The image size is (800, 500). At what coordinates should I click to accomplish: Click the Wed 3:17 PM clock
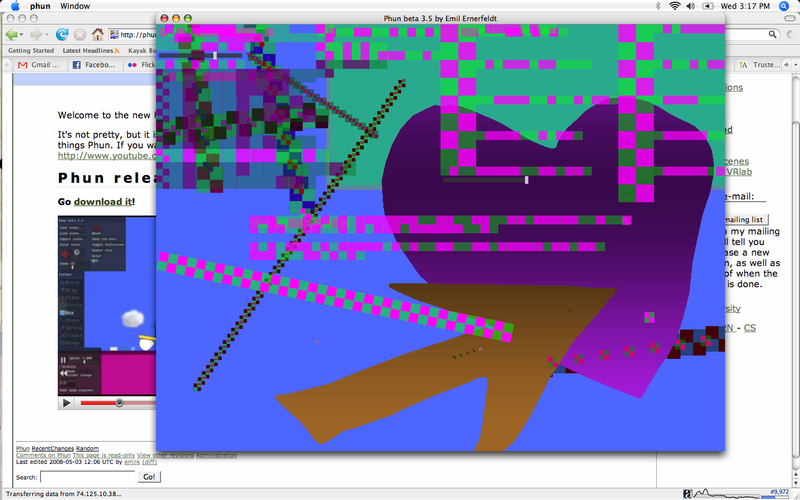coord(745,6)
